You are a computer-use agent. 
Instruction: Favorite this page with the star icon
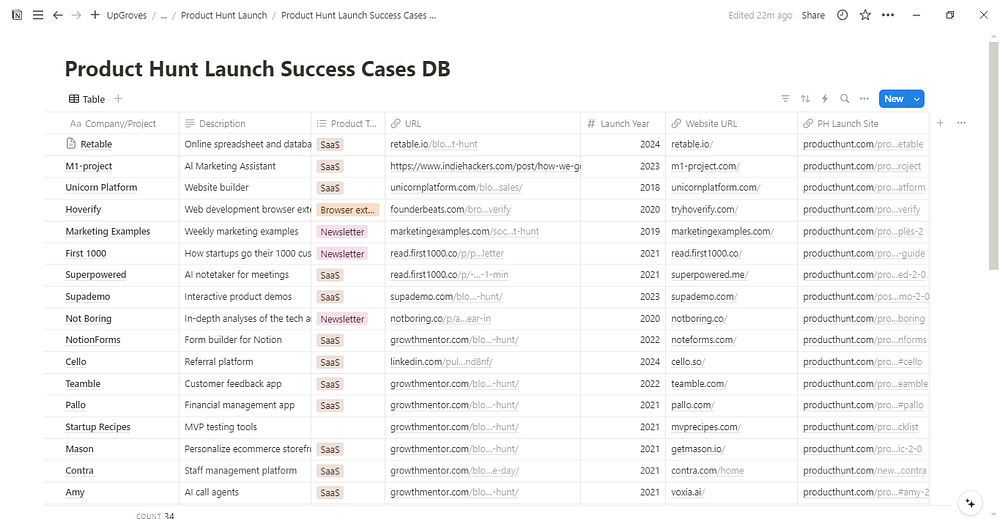(865, 16)
